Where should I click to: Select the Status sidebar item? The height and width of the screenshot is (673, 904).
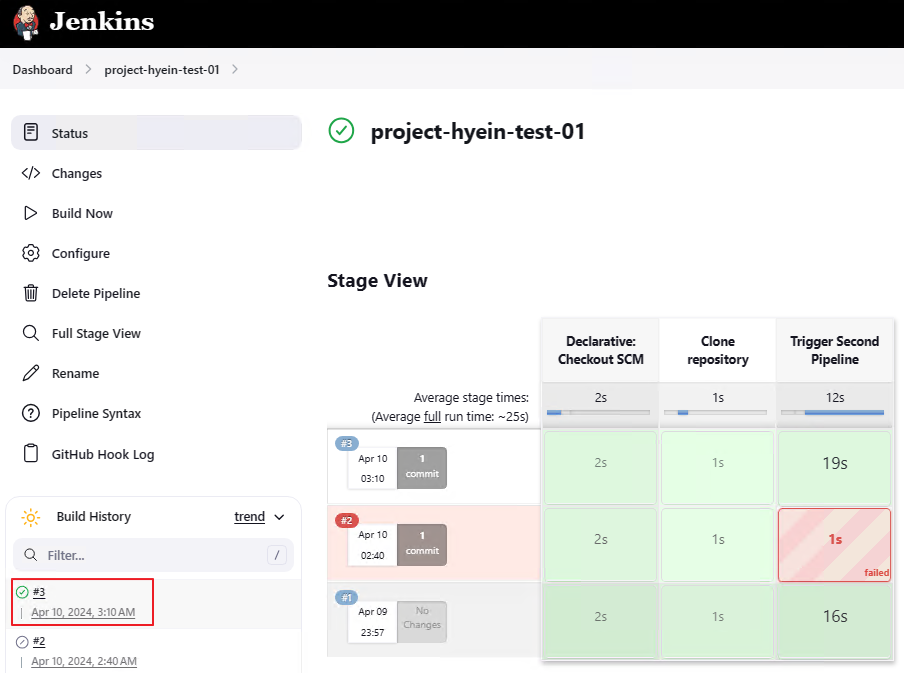pyautogui.click(x=156, y=133)
